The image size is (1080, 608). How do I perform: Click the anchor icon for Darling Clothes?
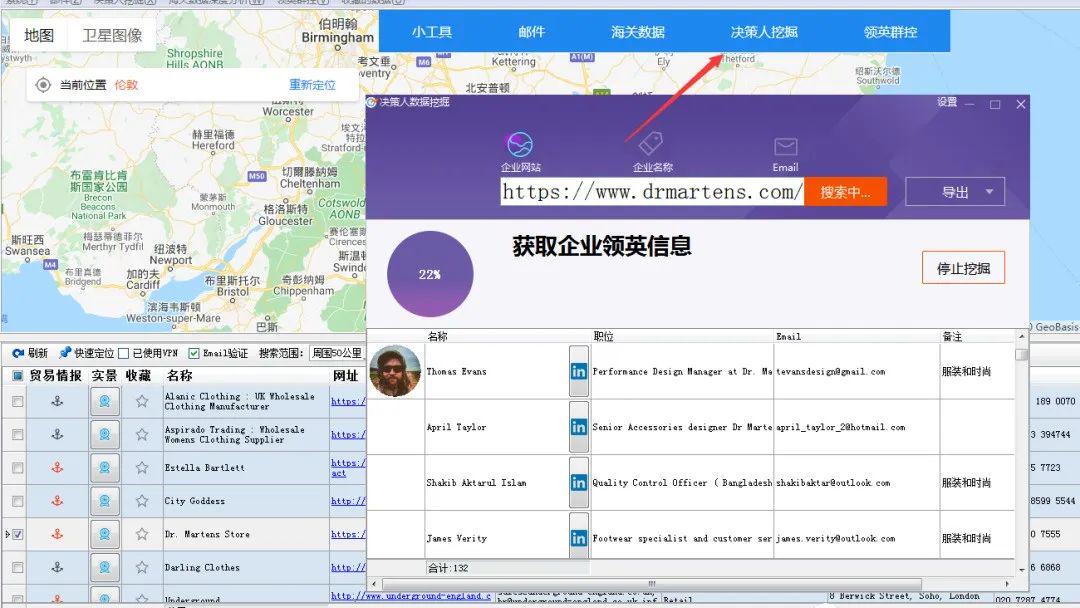click(57, 567)
